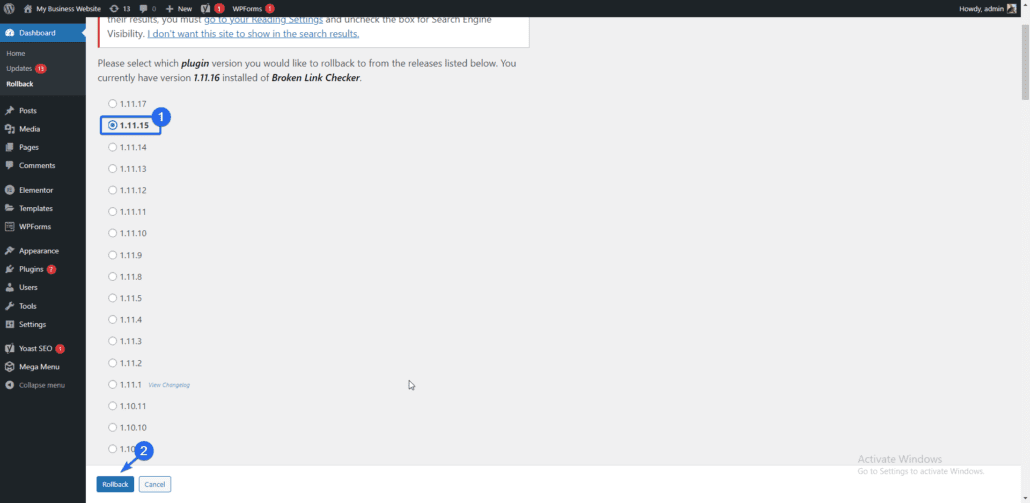Image resolution: width=1030 pixels, height=503 pixels.
Task: Click the Templates folder icon
Action: pos(9,208)
